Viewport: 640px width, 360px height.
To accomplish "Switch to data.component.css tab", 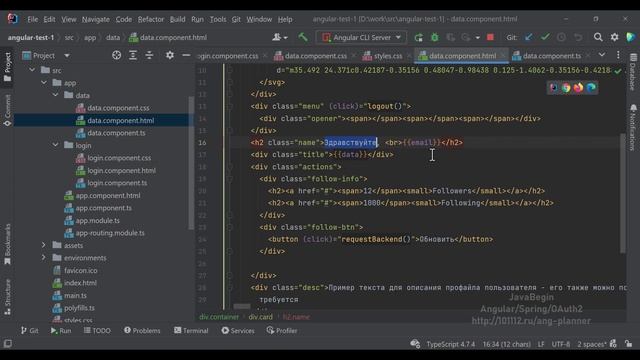I will tap(315, 56).
